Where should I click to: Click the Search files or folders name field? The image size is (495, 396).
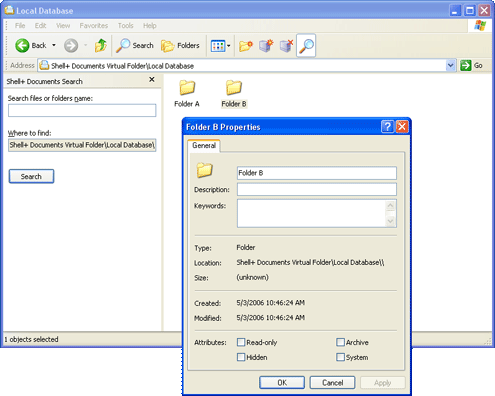coord(82,110)
